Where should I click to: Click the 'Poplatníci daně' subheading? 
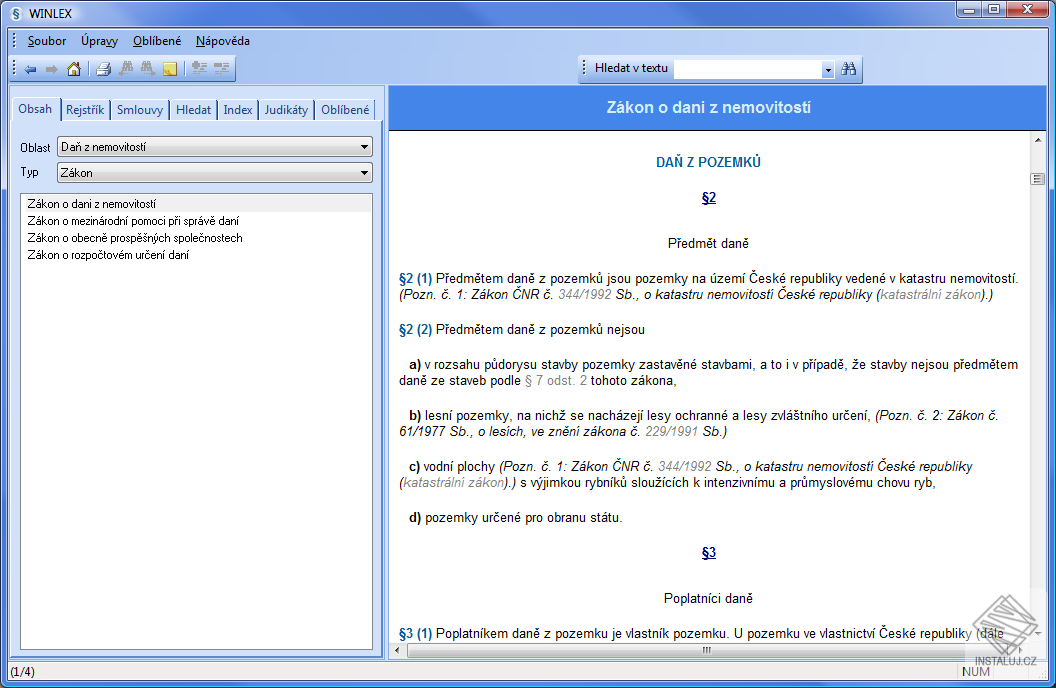pos(708,598)
